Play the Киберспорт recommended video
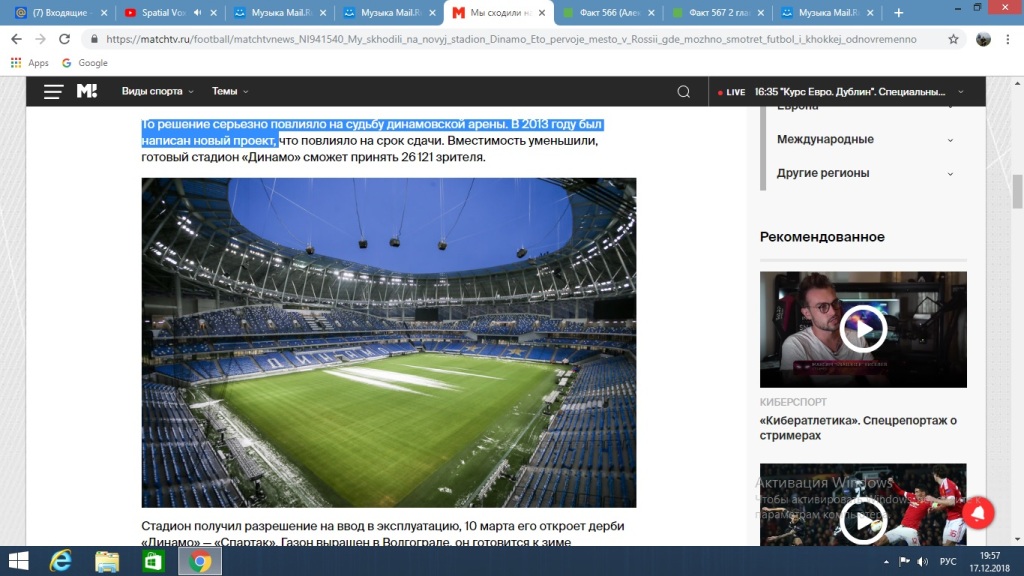Screen dimensions: 1024x576 (863, 329)
